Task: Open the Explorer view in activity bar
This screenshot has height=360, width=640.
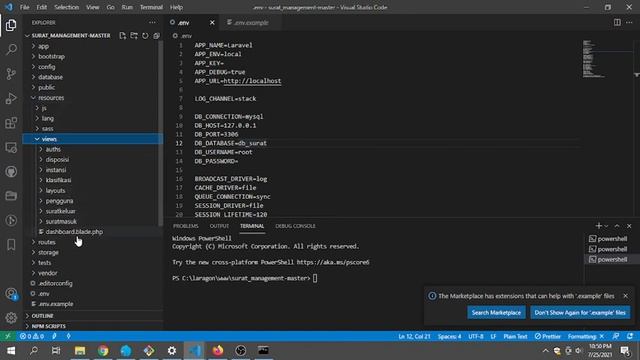Action: tap(11, 25)
